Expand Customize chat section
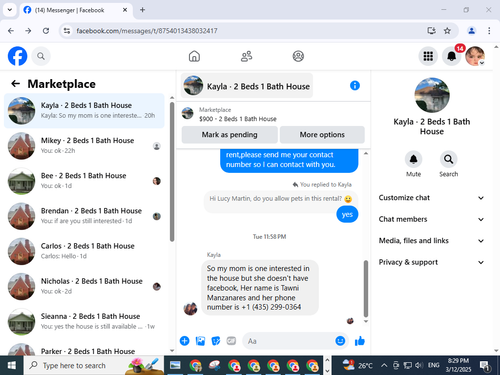This screenshot has height=375, width=500. tap(431, 198)
